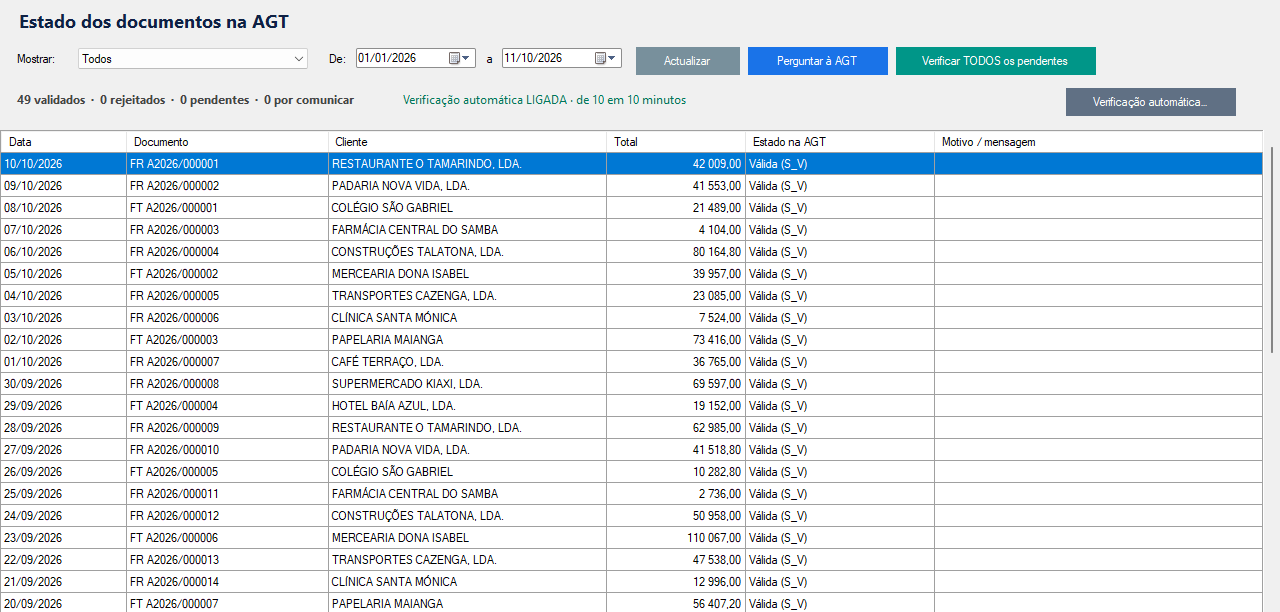Sort by the Data column header

(x=63, y=142)
